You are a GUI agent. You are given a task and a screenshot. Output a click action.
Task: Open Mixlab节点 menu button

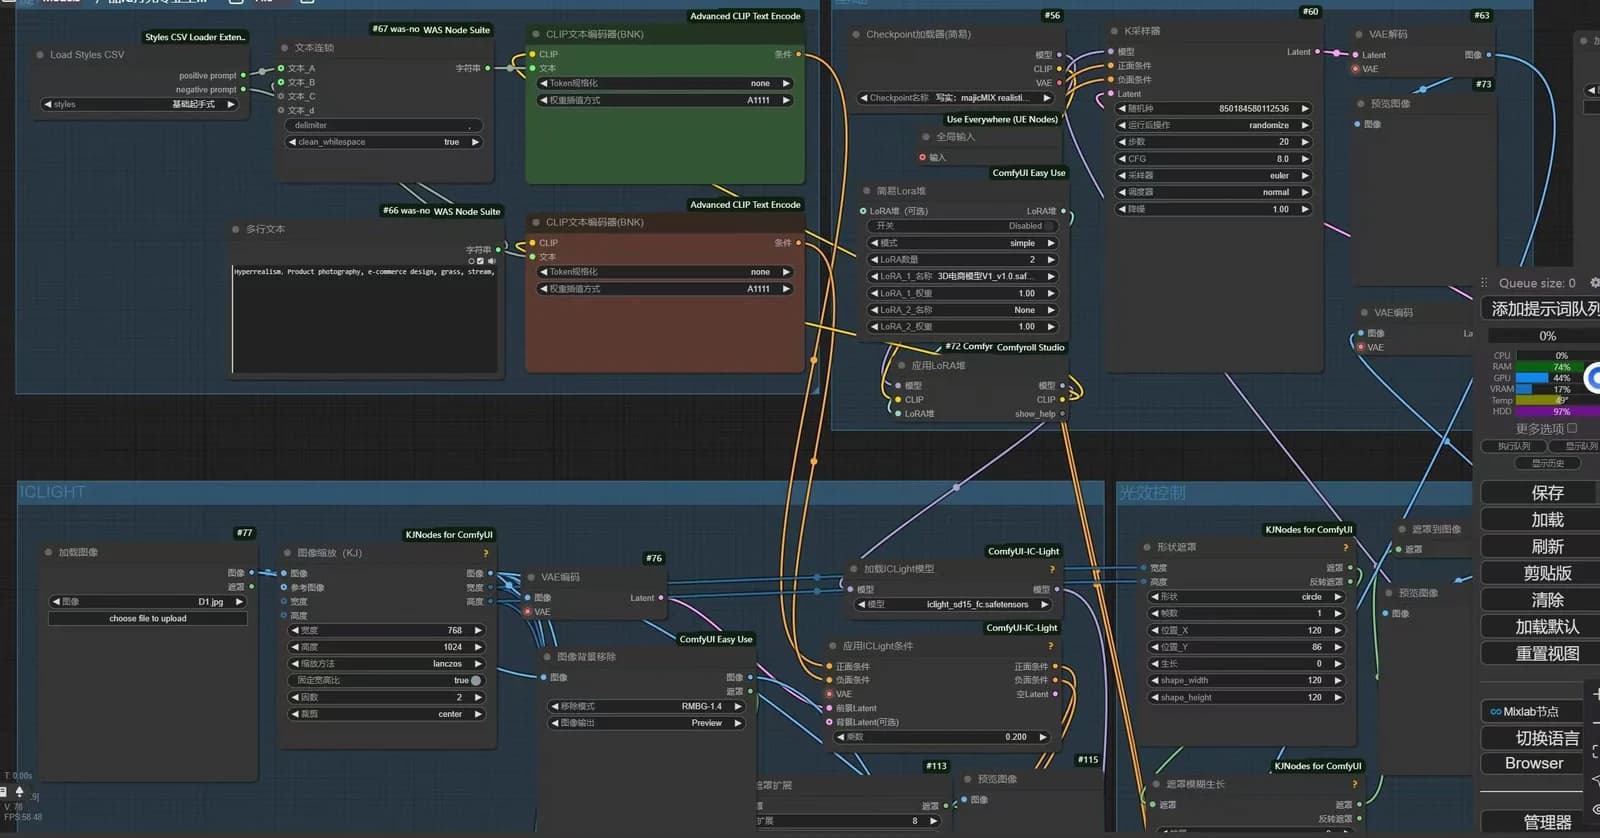pyautogui.click(x=1532, y=711)
